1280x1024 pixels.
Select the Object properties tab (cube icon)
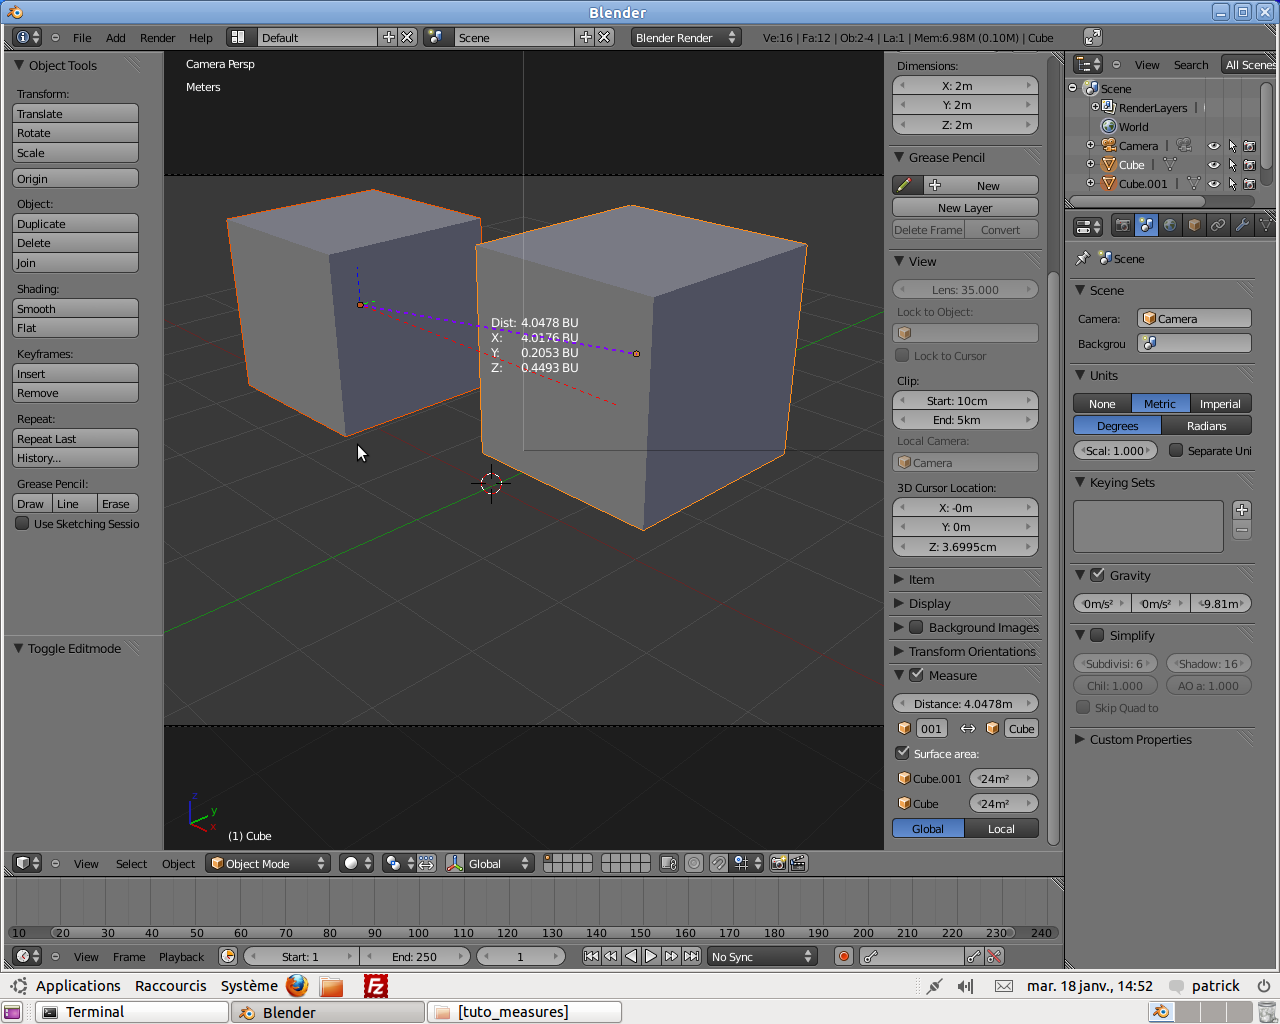[1193, 225]
